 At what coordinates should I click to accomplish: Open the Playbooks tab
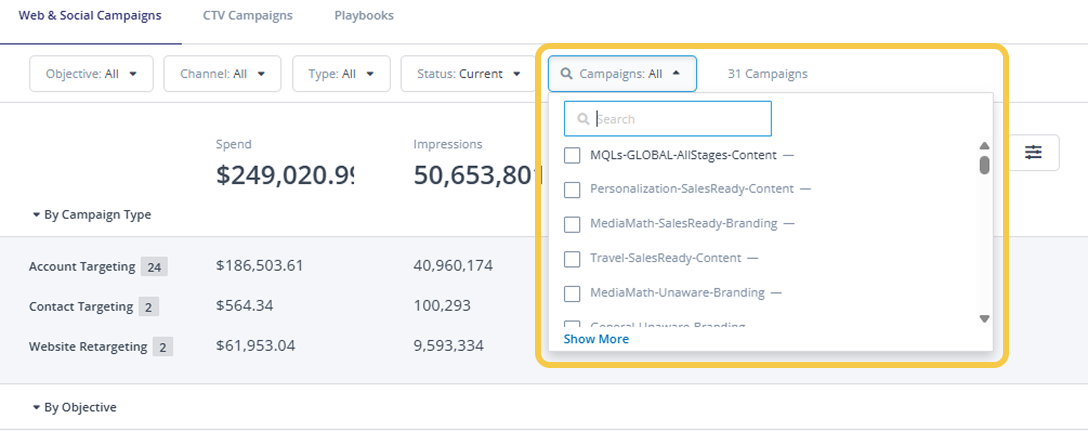[364, 15]
